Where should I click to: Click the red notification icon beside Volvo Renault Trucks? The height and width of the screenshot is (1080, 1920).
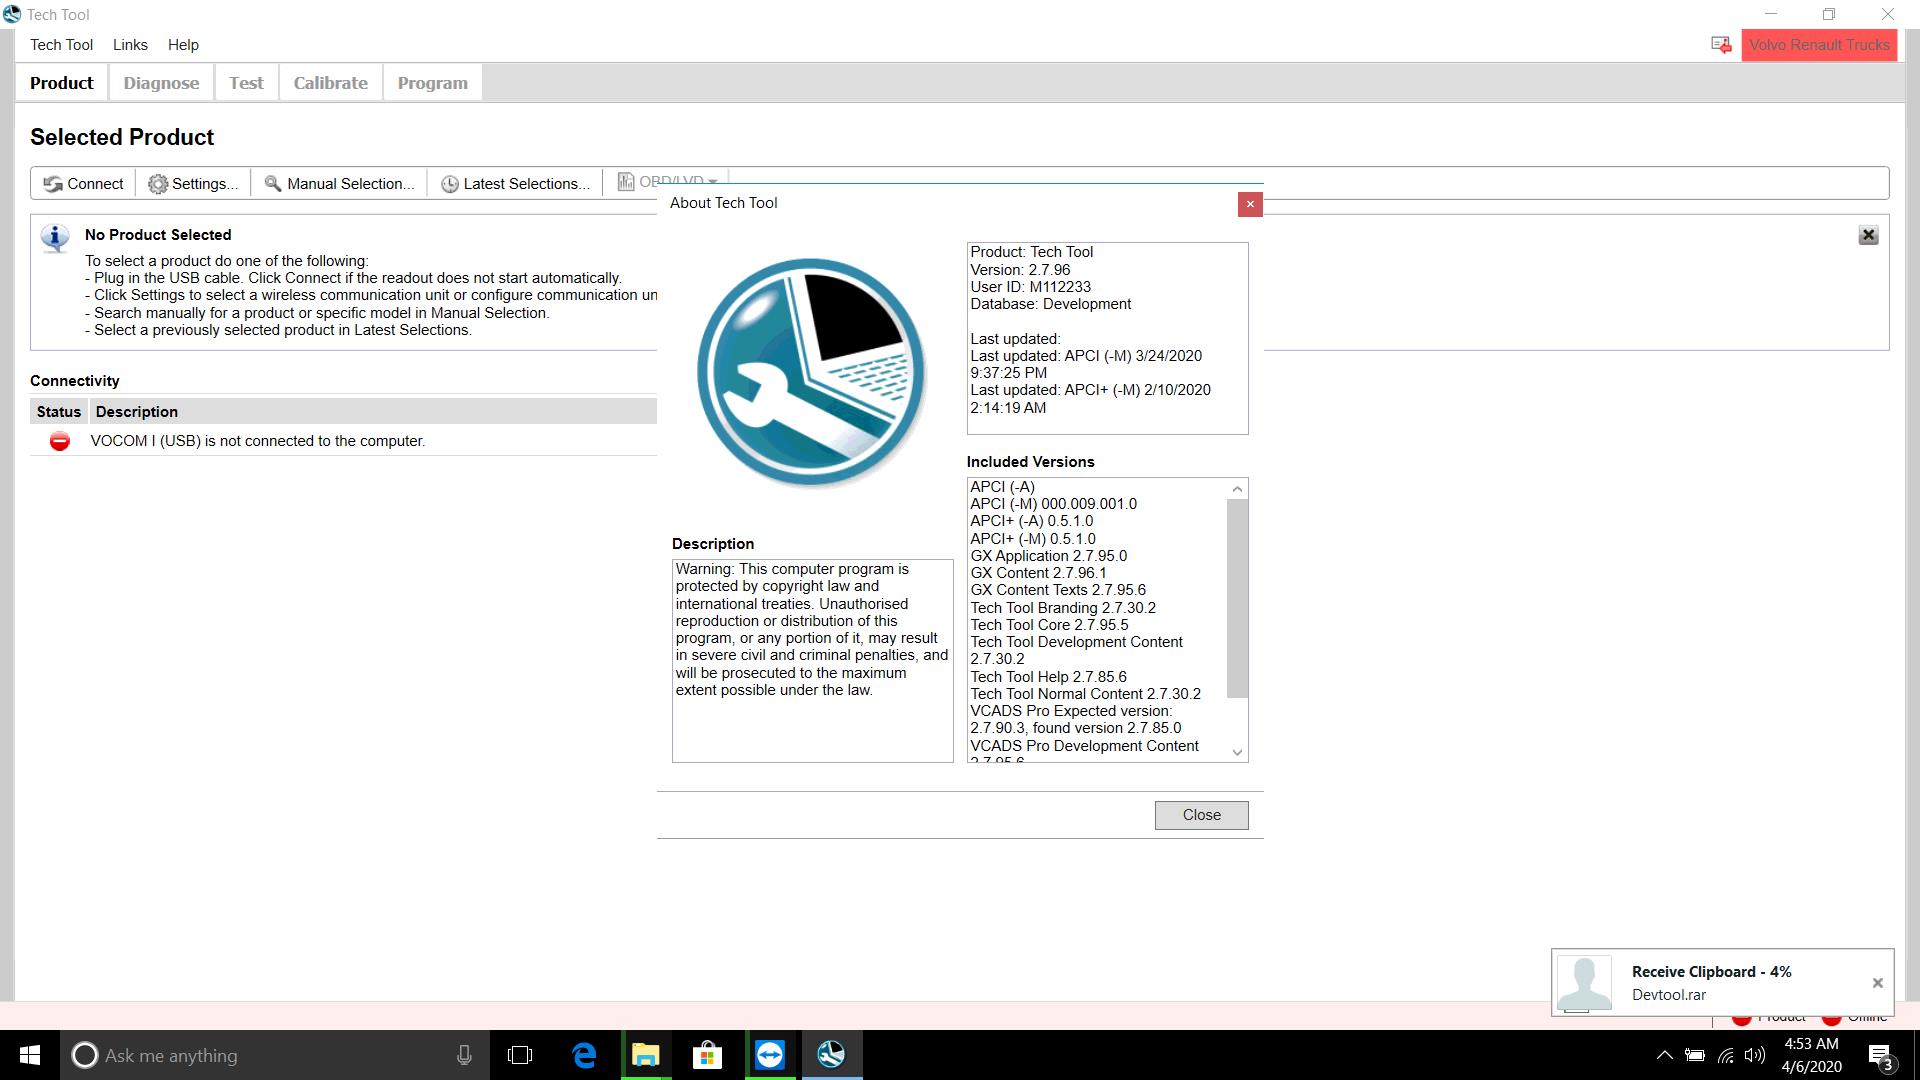click(x=1721, y=45)
